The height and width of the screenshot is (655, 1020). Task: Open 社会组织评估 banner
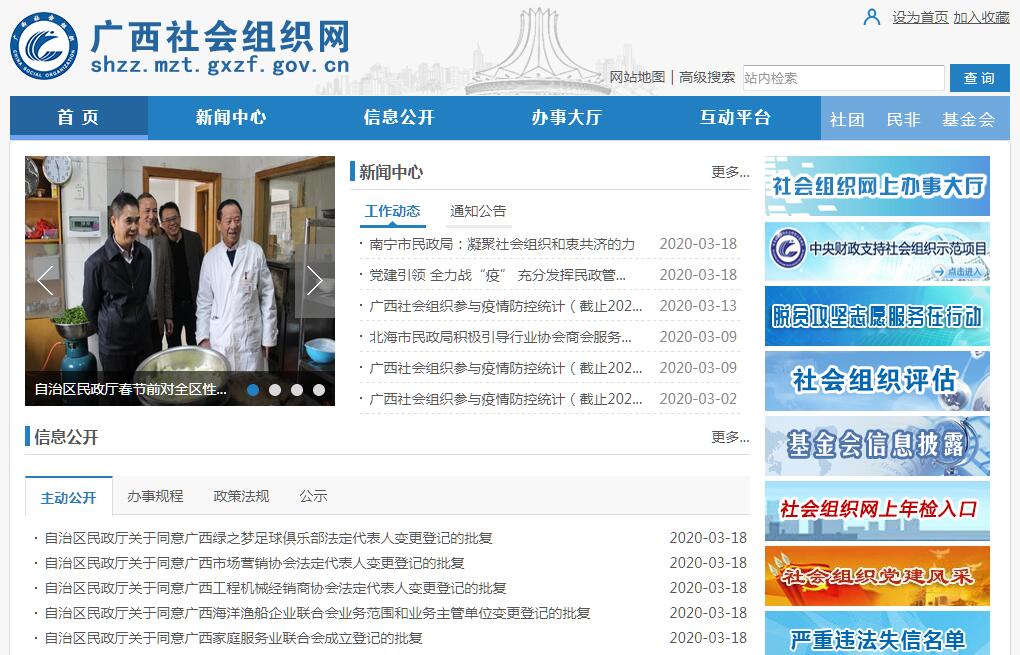(877, 381)
